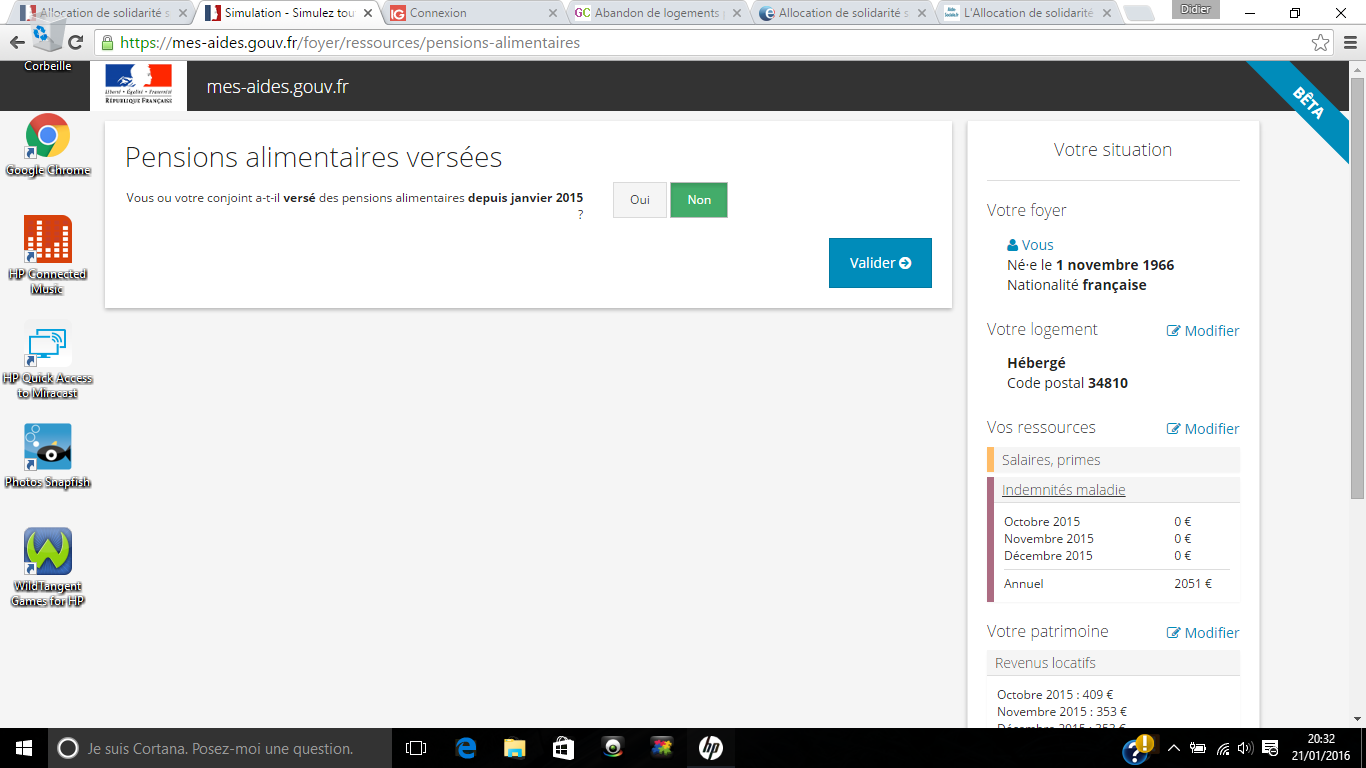Click the Code postal 34810 text
This screenshot has height=768, width=1366.
1067,383
